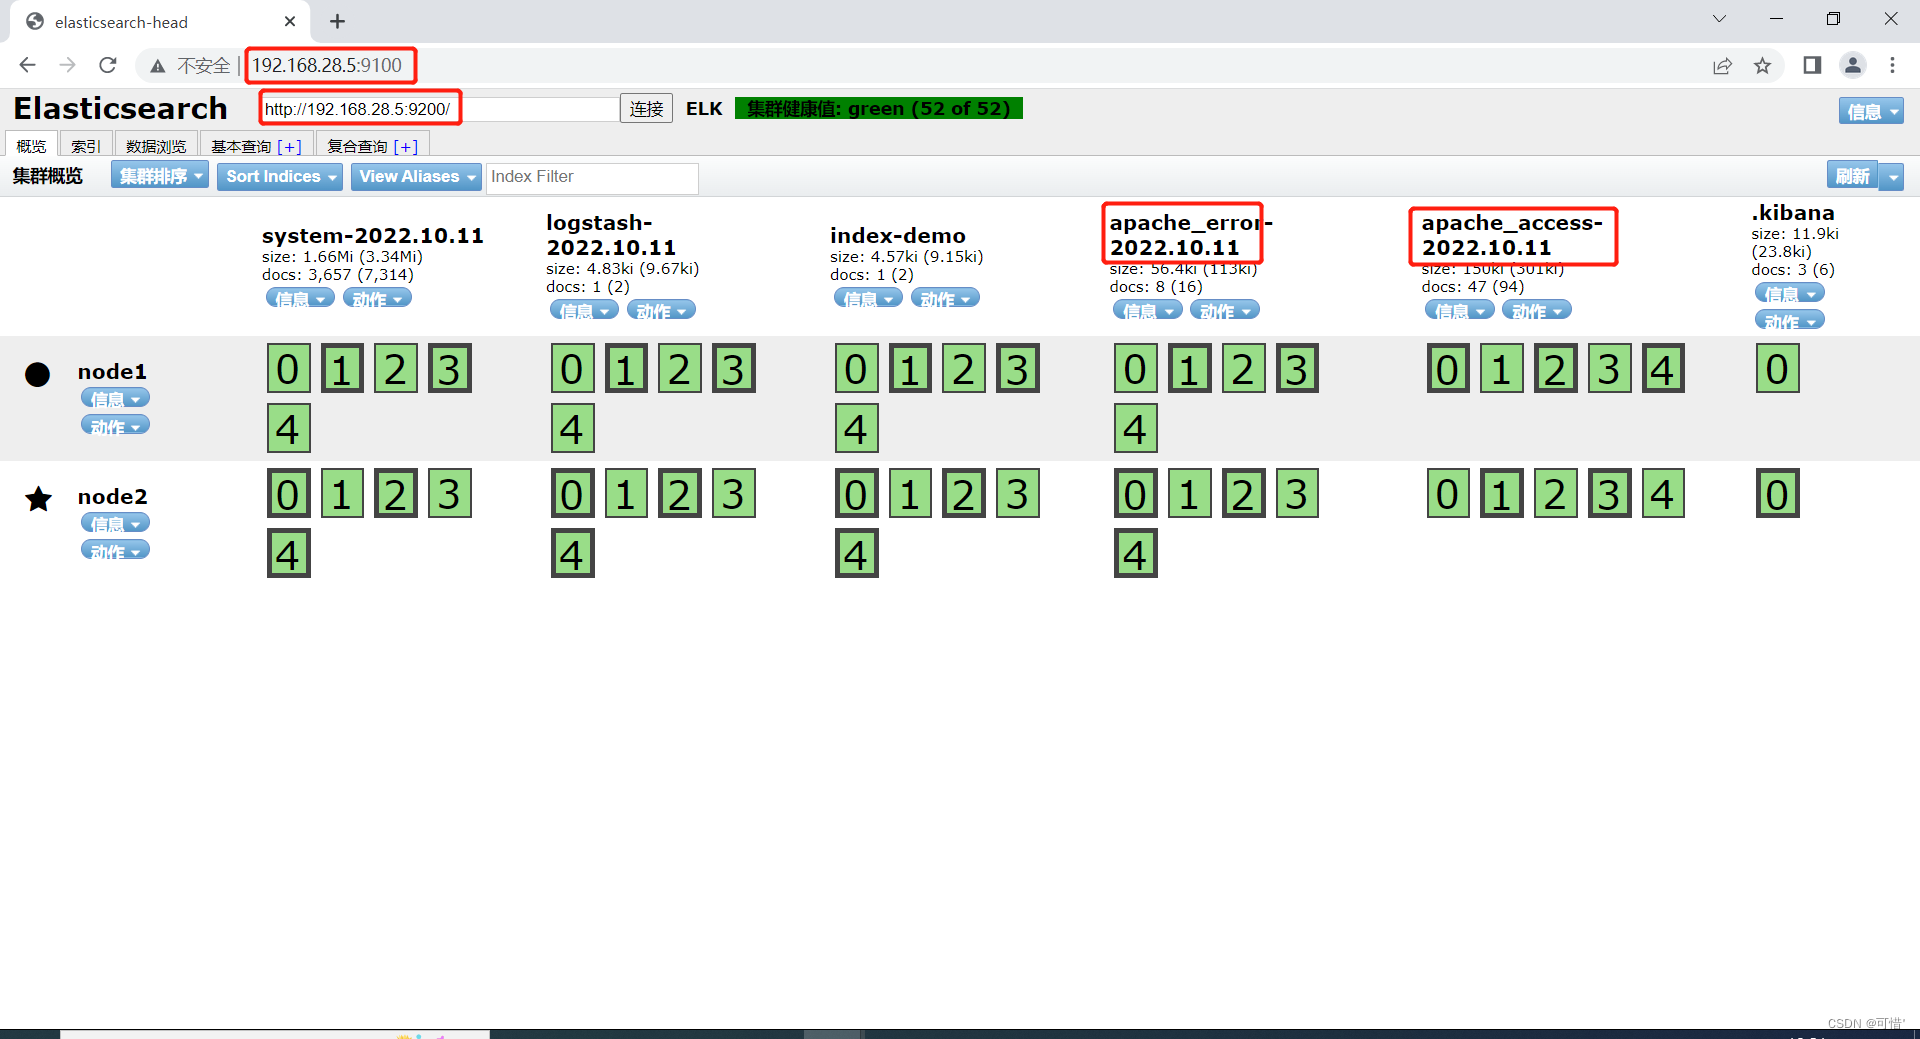This screenshot has height=1039, width=1920.
Task: Open 复合查询 tab
Action: [x=356, y=146]
